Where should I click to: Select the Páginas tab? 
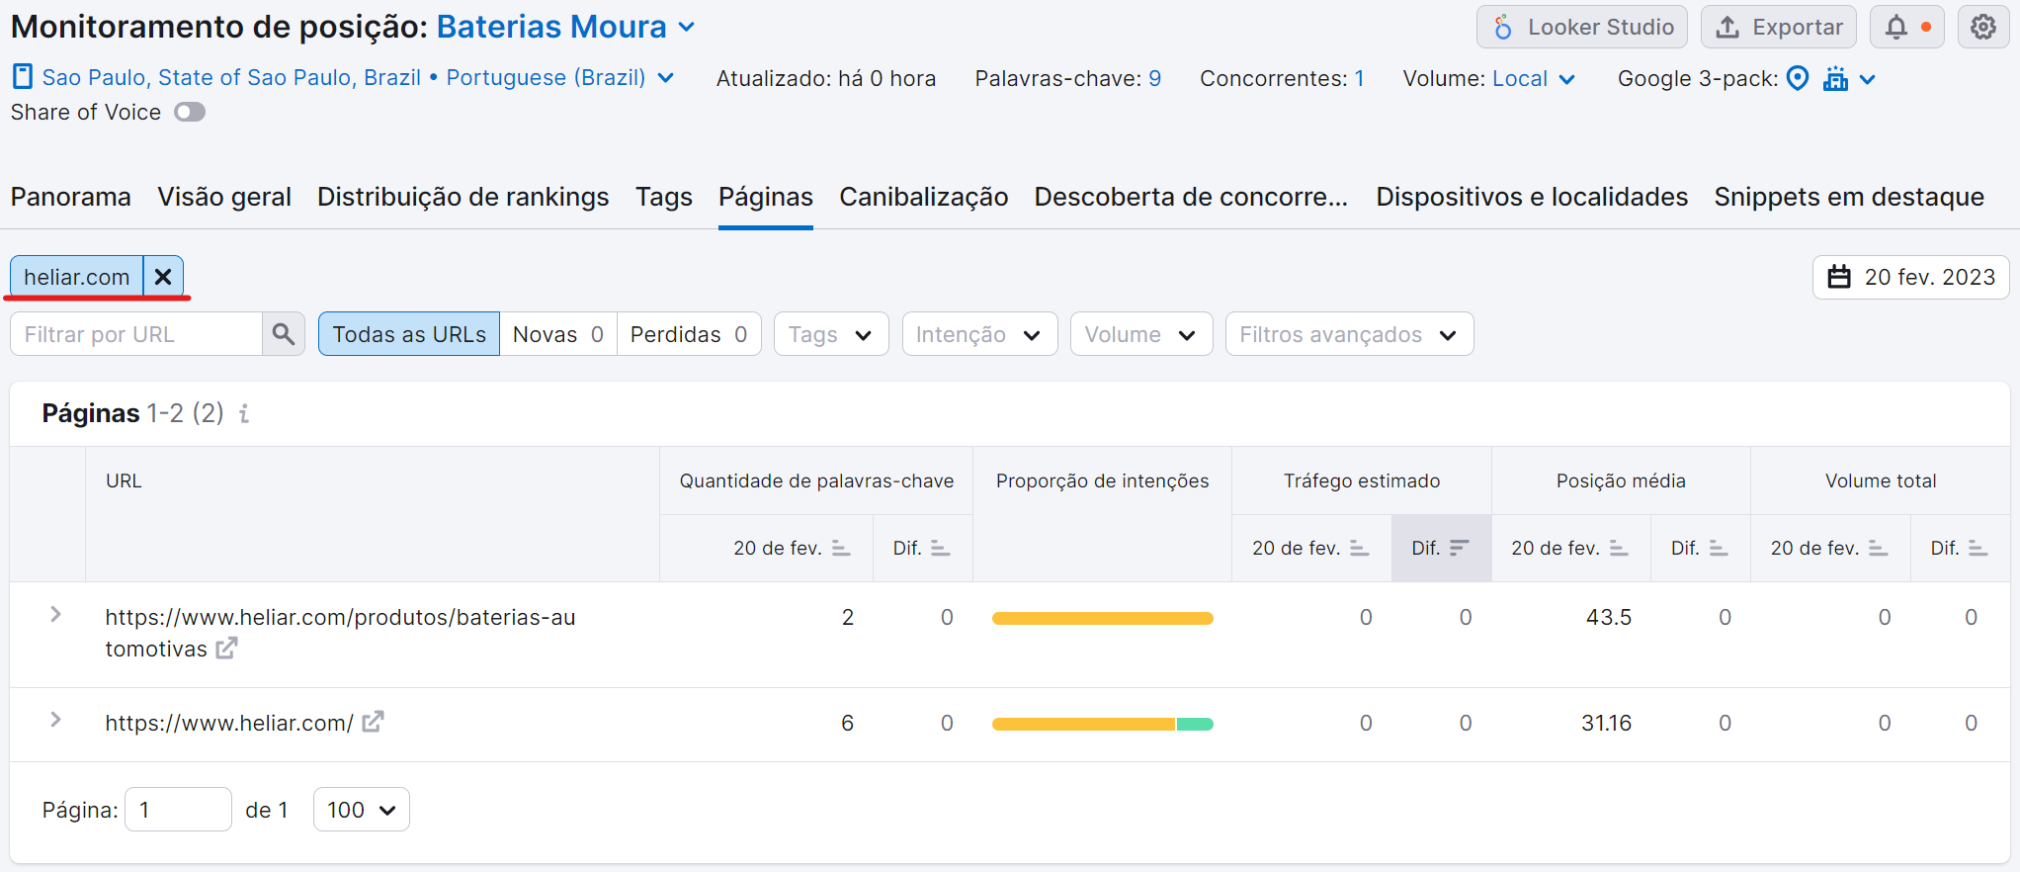(766, 197)
